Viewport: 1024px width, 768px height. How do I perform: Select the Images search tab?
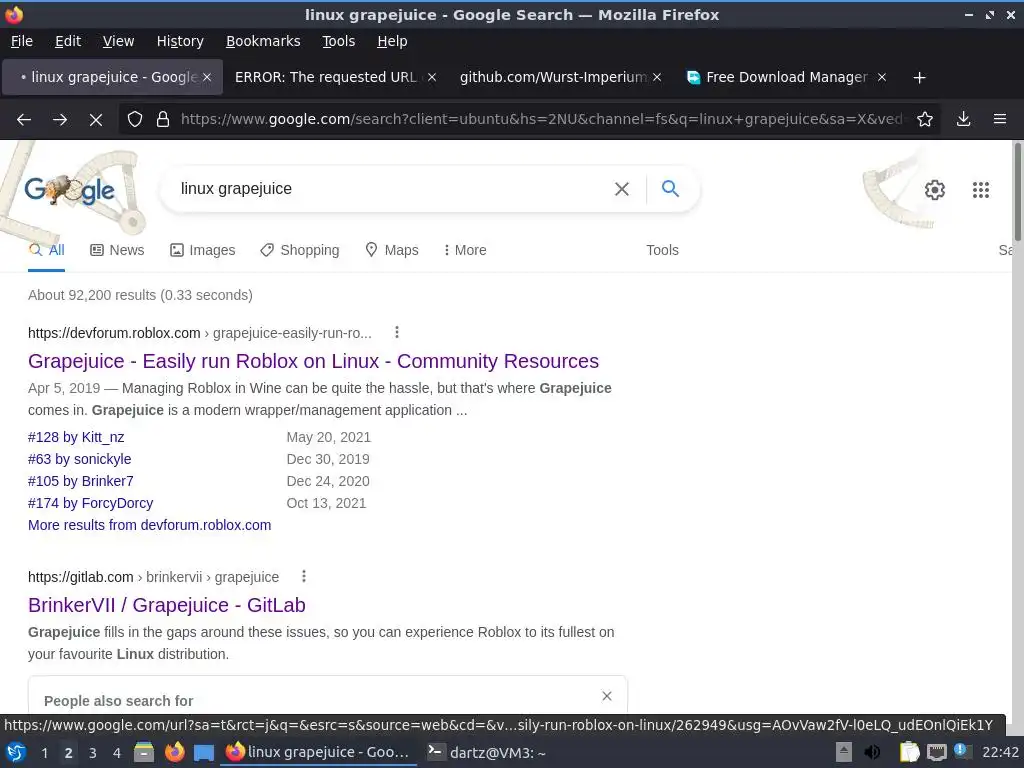coord(202,250)
